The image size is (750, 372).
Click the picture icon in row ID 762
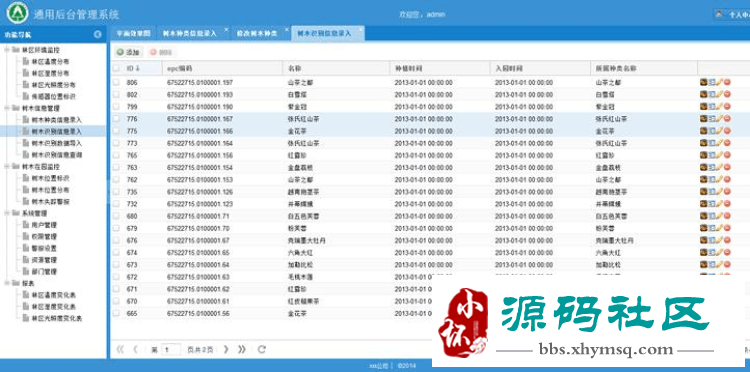(x=704, y=179)
